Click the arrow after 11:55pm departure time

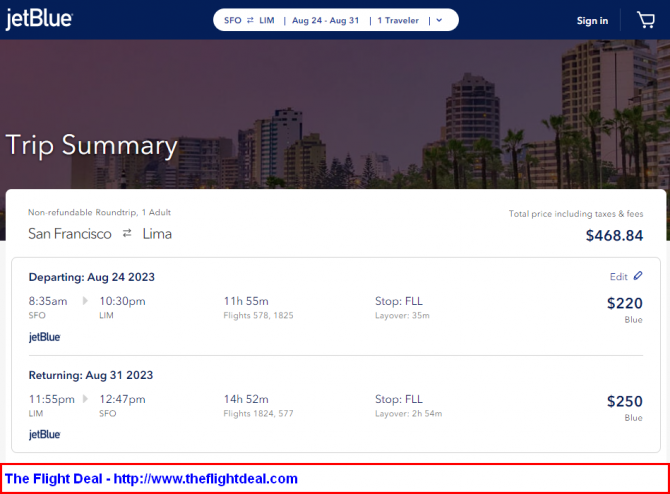pyautogui.click(x=85, y=399)
